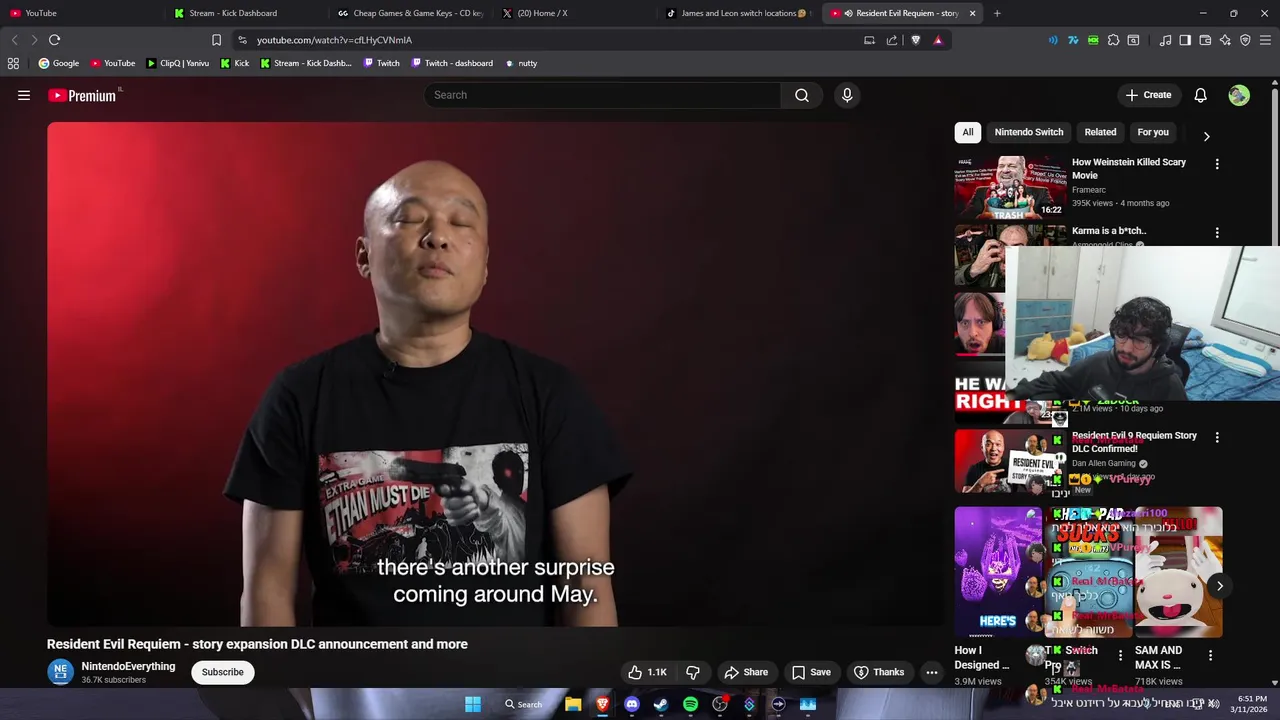Save the video to a playlist
This screenshot has height=720, width=1280.
pos(811,672)
